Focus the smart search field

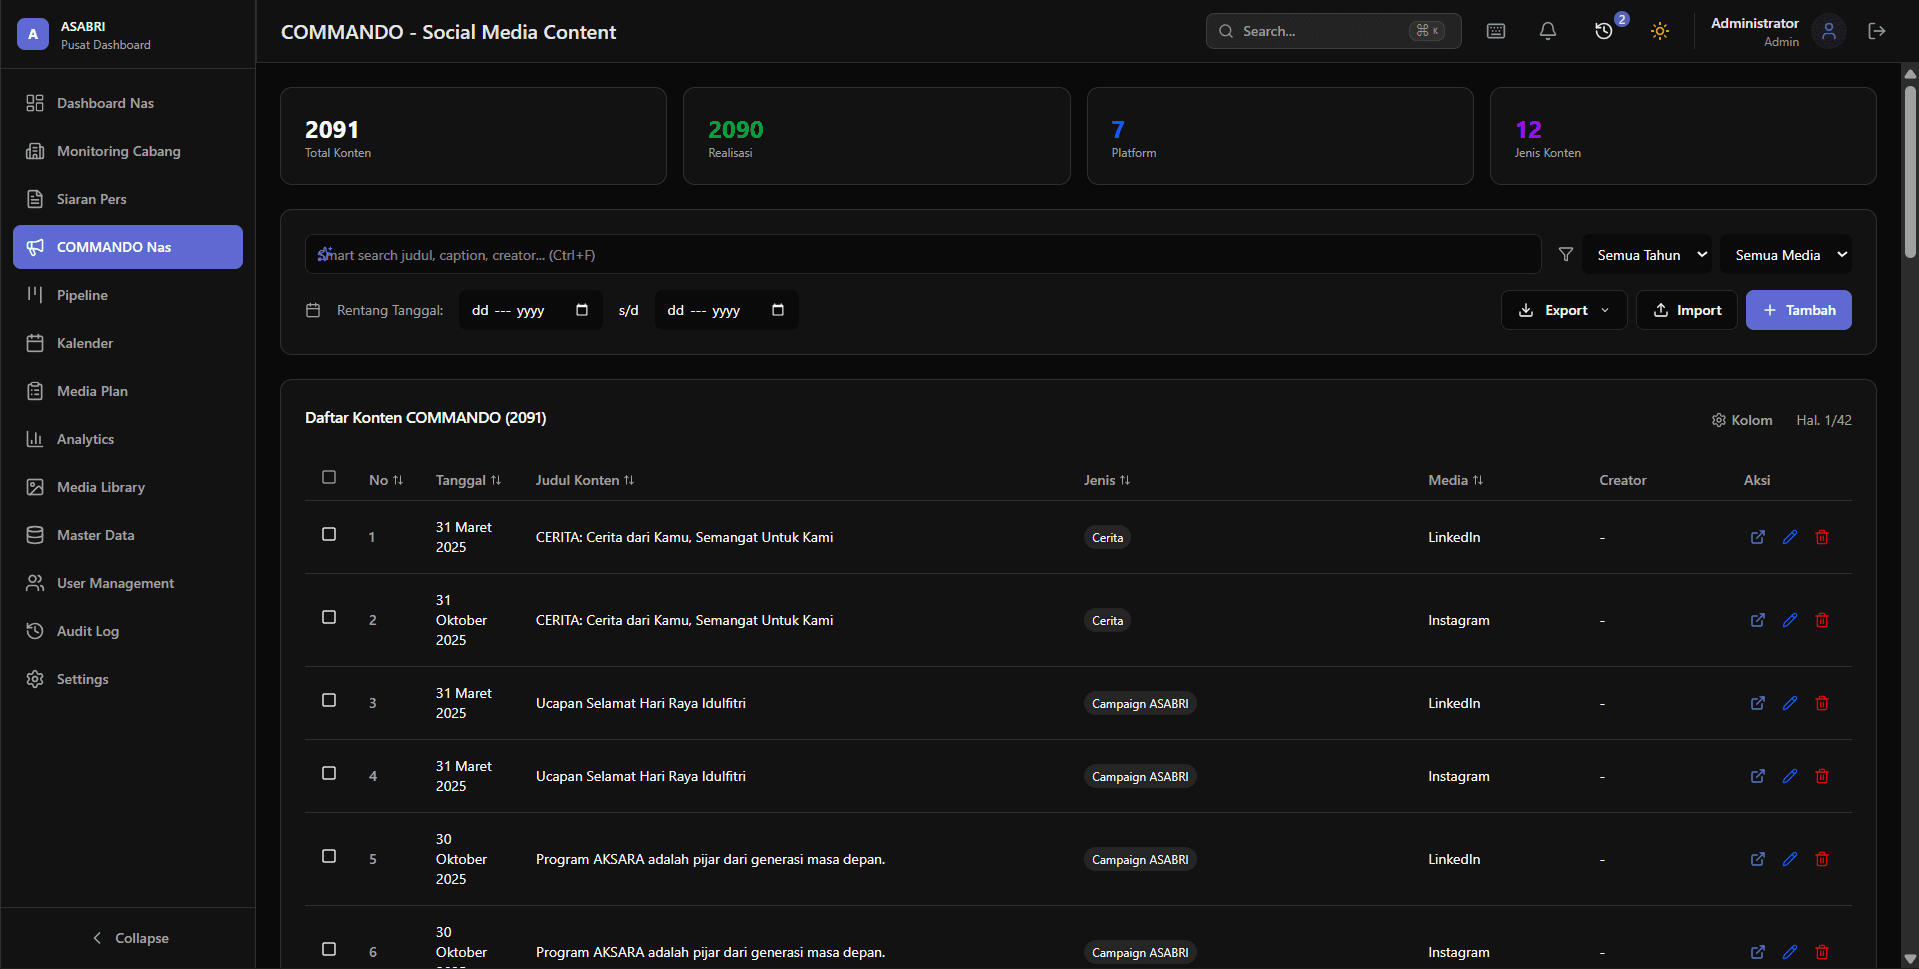pos(923,254)
